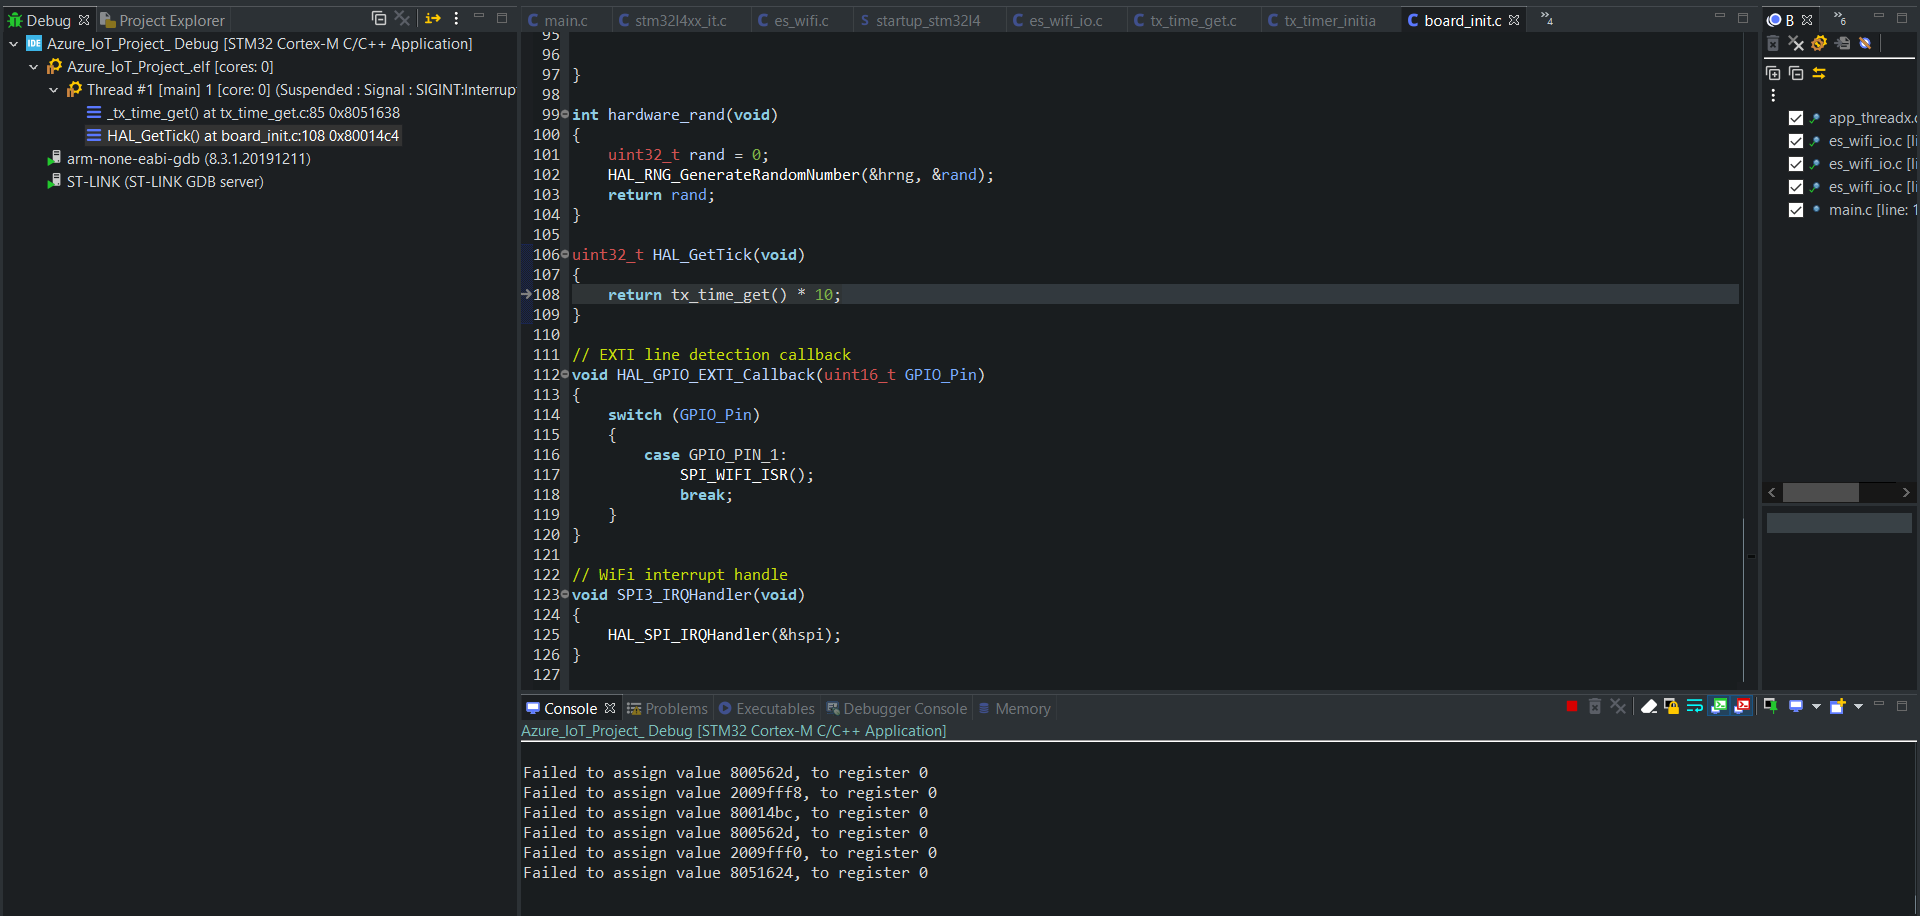Click Remove All Terminated Launches in Console toolbar

[x=1618, y=707]
